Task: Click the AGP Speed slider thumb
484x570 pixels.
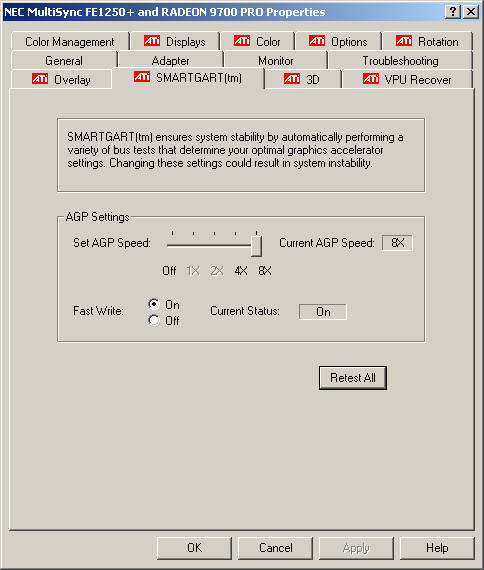Action: click(x=256, y=246)
